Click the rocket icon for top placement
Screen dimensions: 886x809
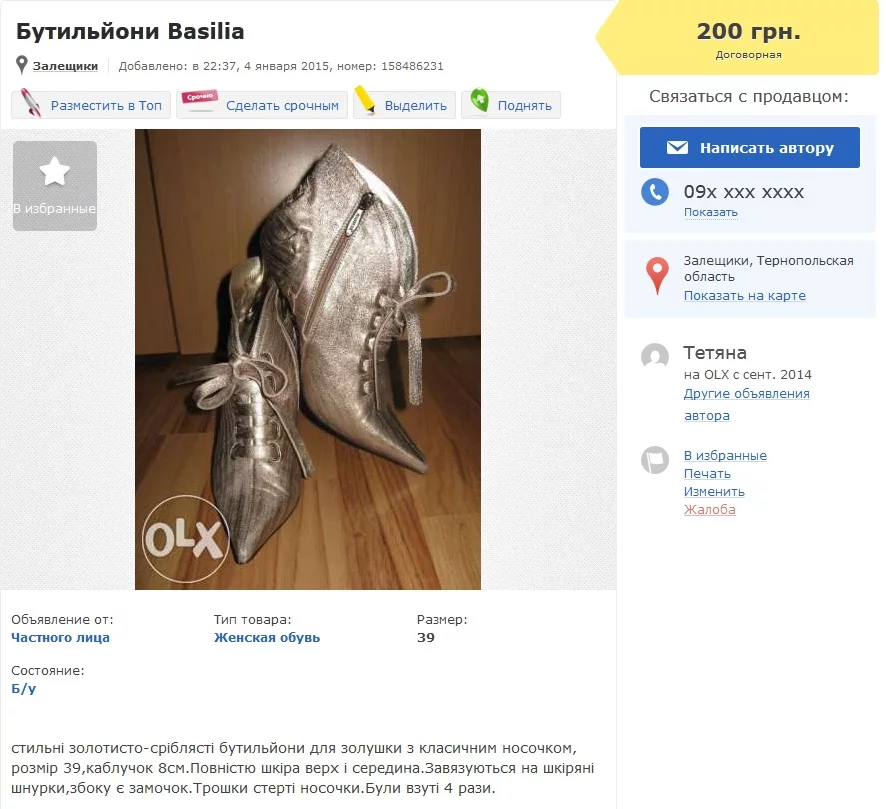click(31, 105)
